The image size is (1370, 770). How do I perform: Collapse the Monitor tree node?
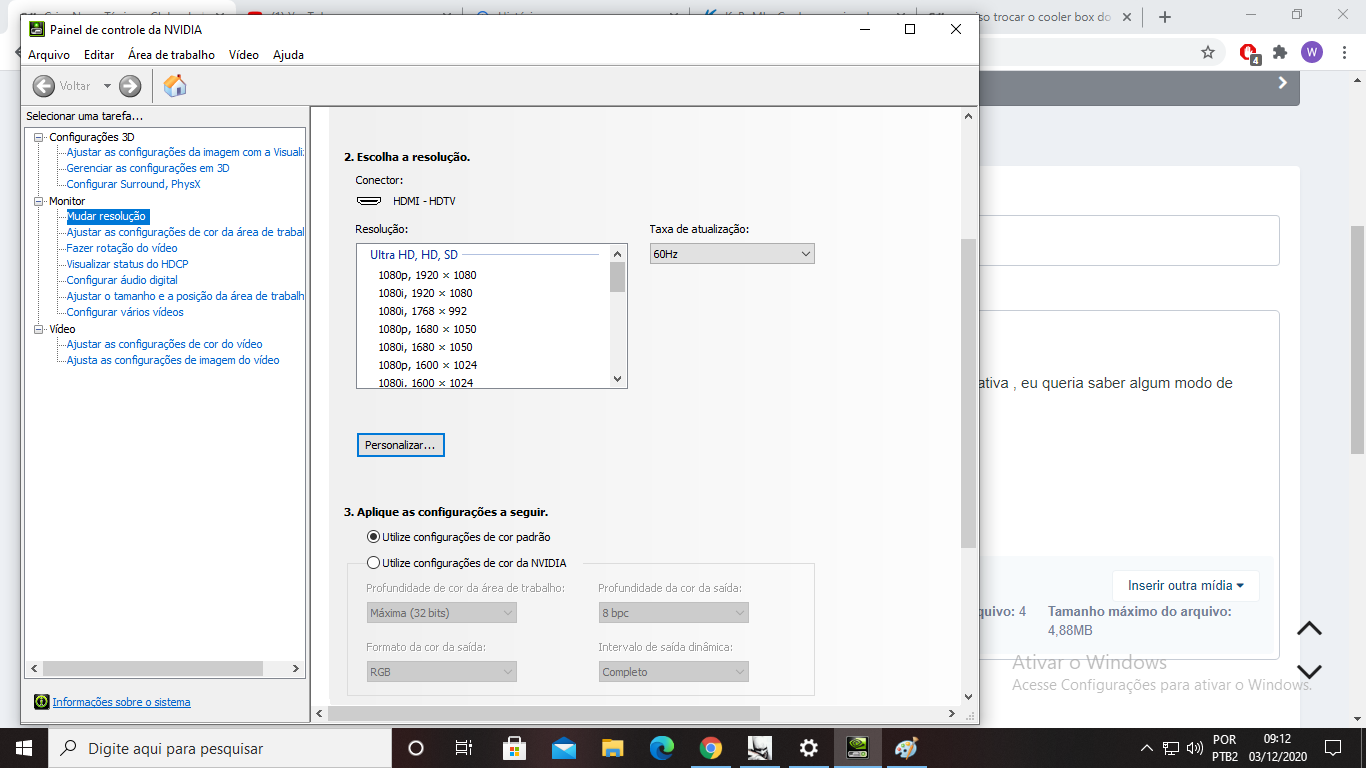(39, 201)
